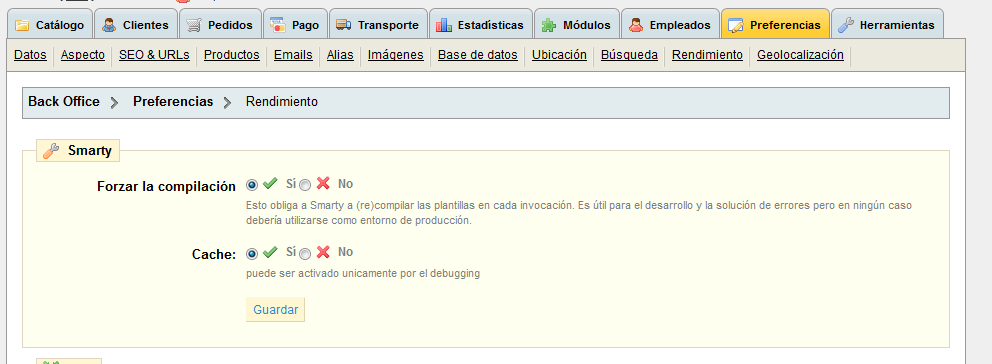992x364 pixels.
Task: Go to the Pago tab
Action: [x=295, y=24]
